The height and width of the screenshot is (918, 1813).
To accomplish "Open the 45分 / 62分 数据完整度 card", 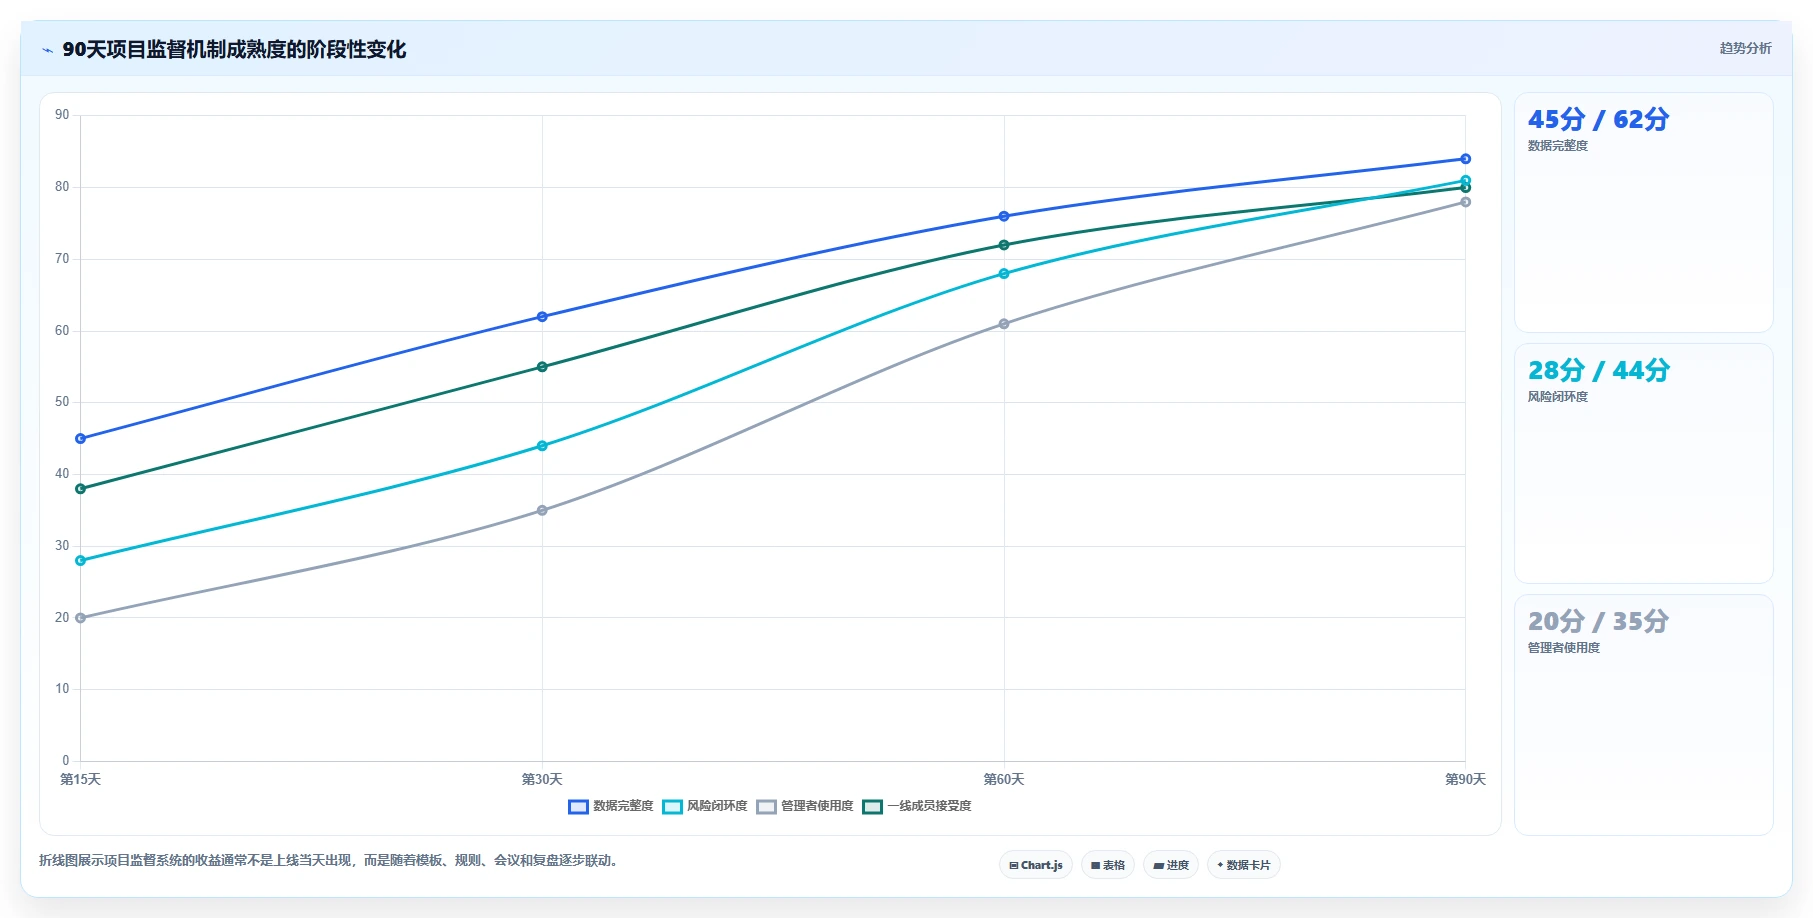I will (x=1643, y=212).
